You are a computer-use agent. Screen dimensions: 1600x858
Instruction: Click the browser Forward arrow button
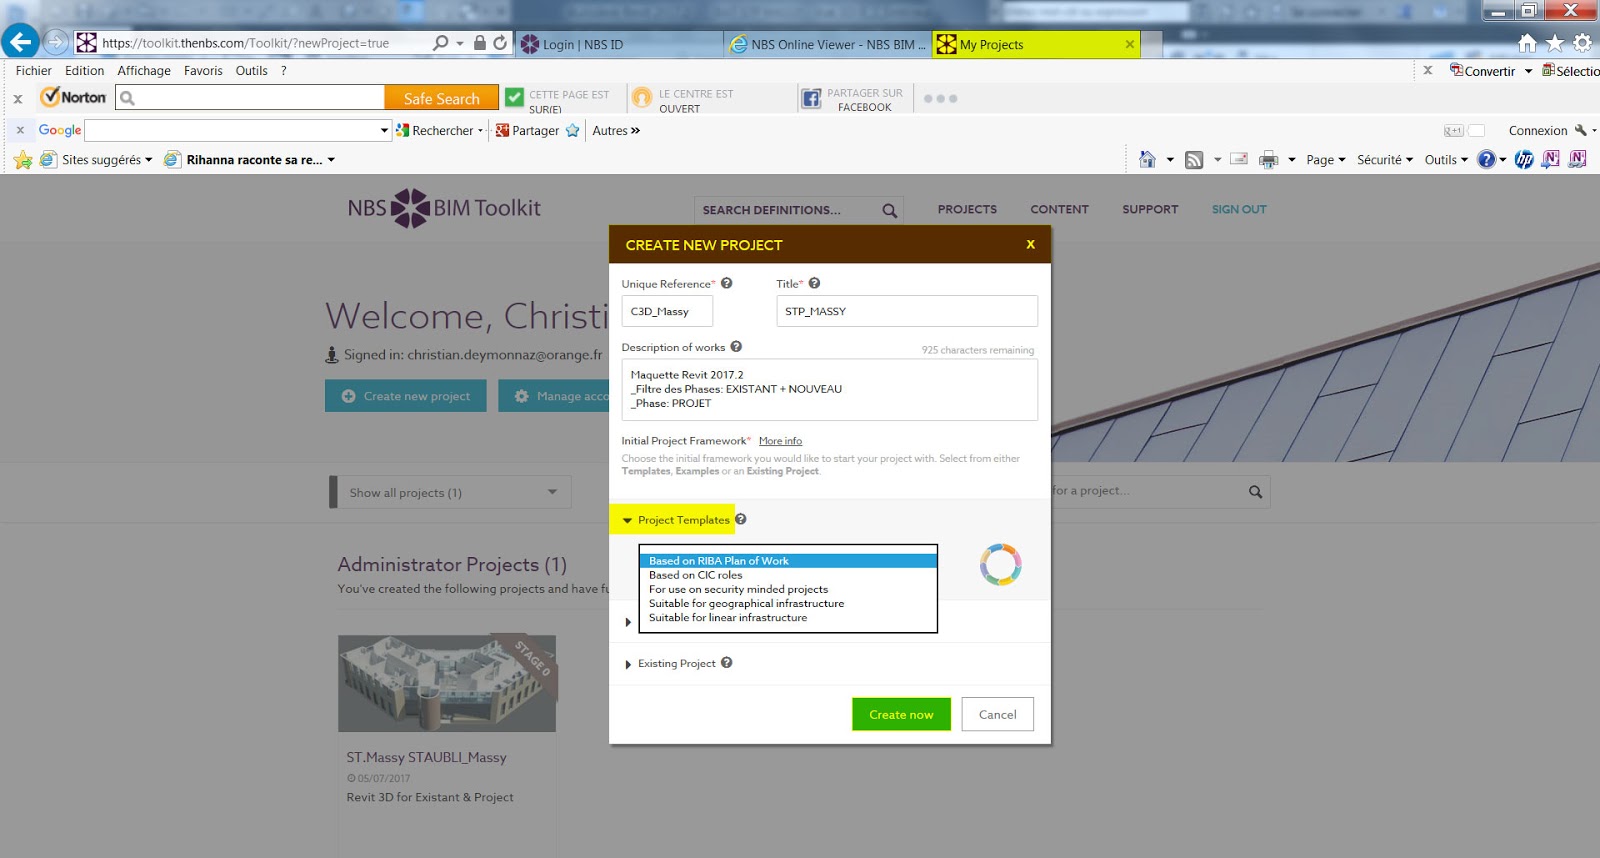click(57, 43)
